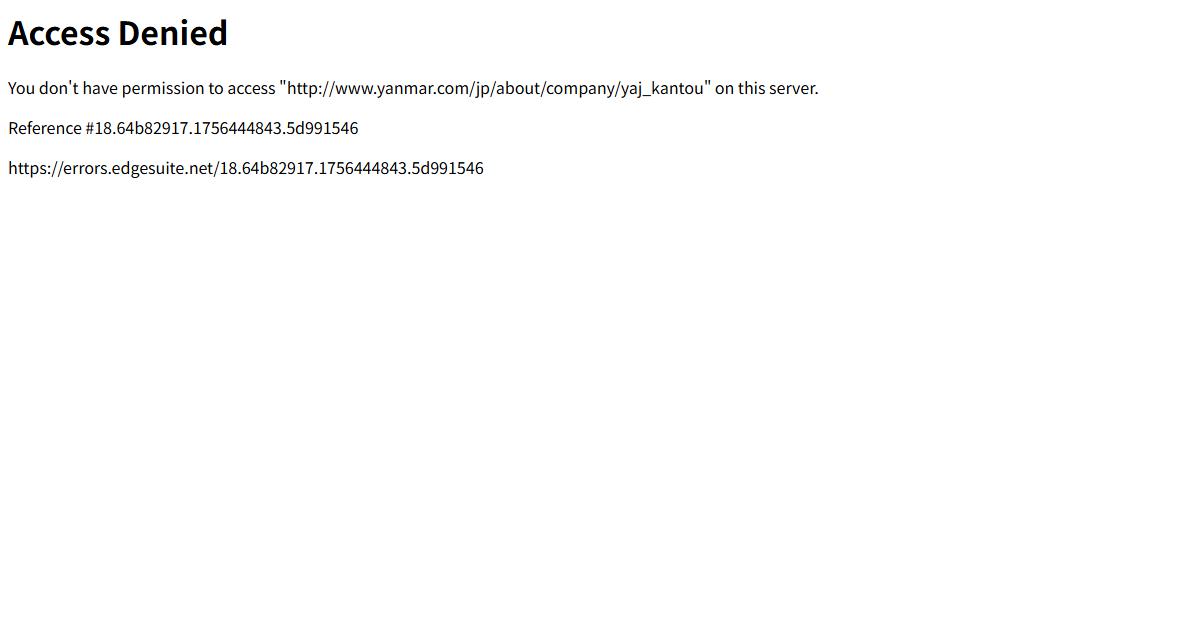This screenshot has width=1184, height=624.
Task: Click the word Denied in the heading
Action: [173, 33]
